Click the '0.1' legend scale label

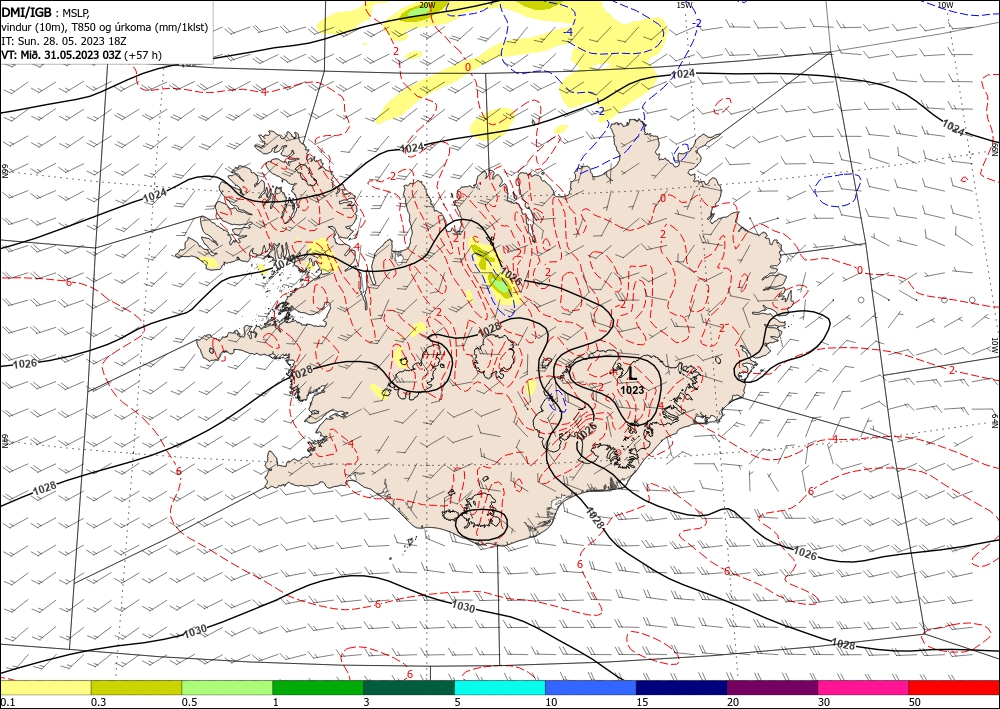[x=8, y=702]
